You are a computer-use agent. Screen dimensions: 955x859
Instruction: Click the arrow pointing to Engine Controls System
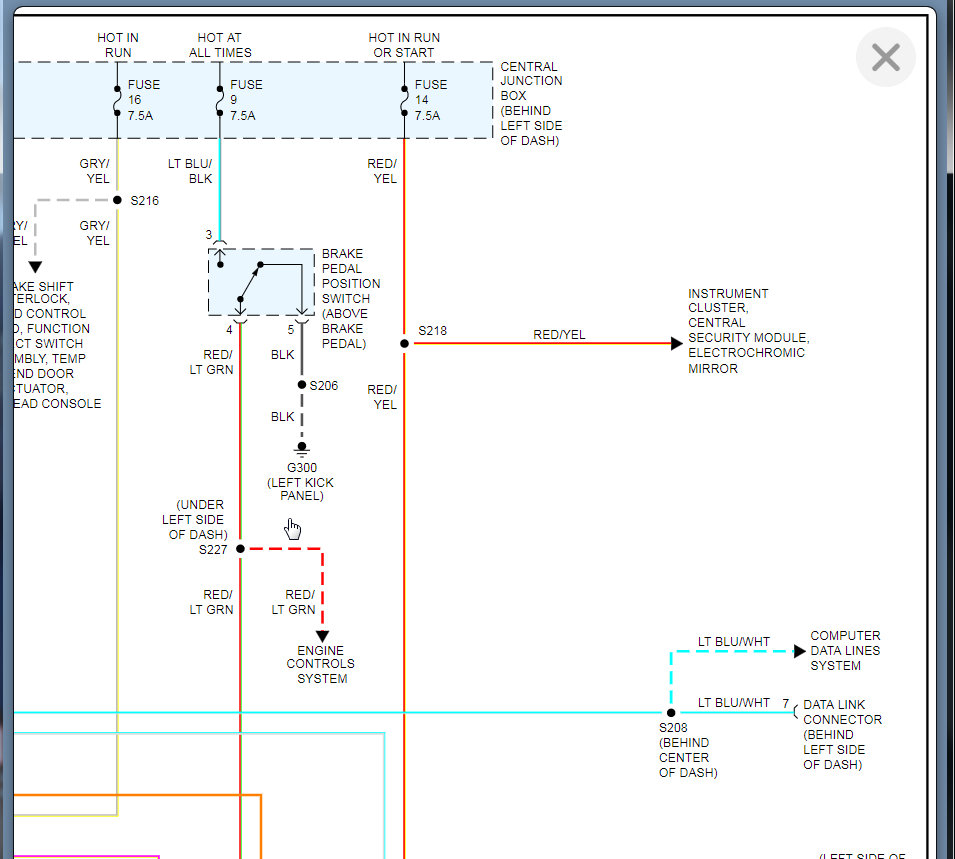[x=322, y=636]
